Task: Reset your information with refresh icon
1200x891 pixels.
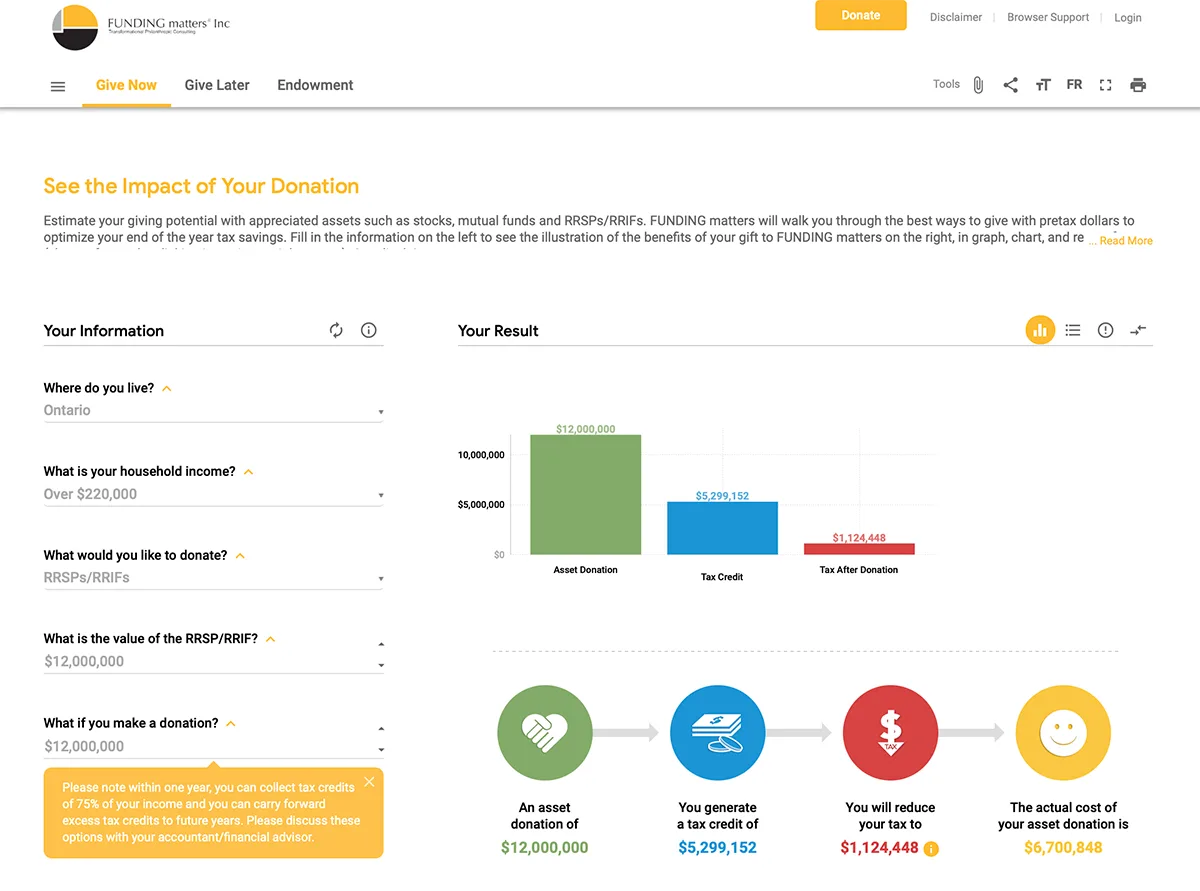Action: tap(336, 330)
